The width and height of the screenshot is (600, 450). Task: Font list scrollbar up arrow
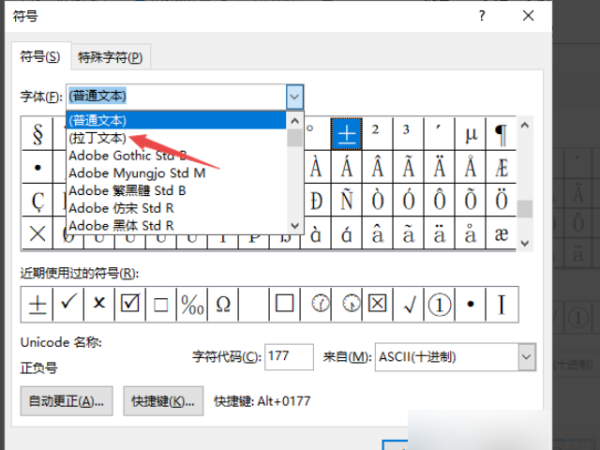pos(295,121)
